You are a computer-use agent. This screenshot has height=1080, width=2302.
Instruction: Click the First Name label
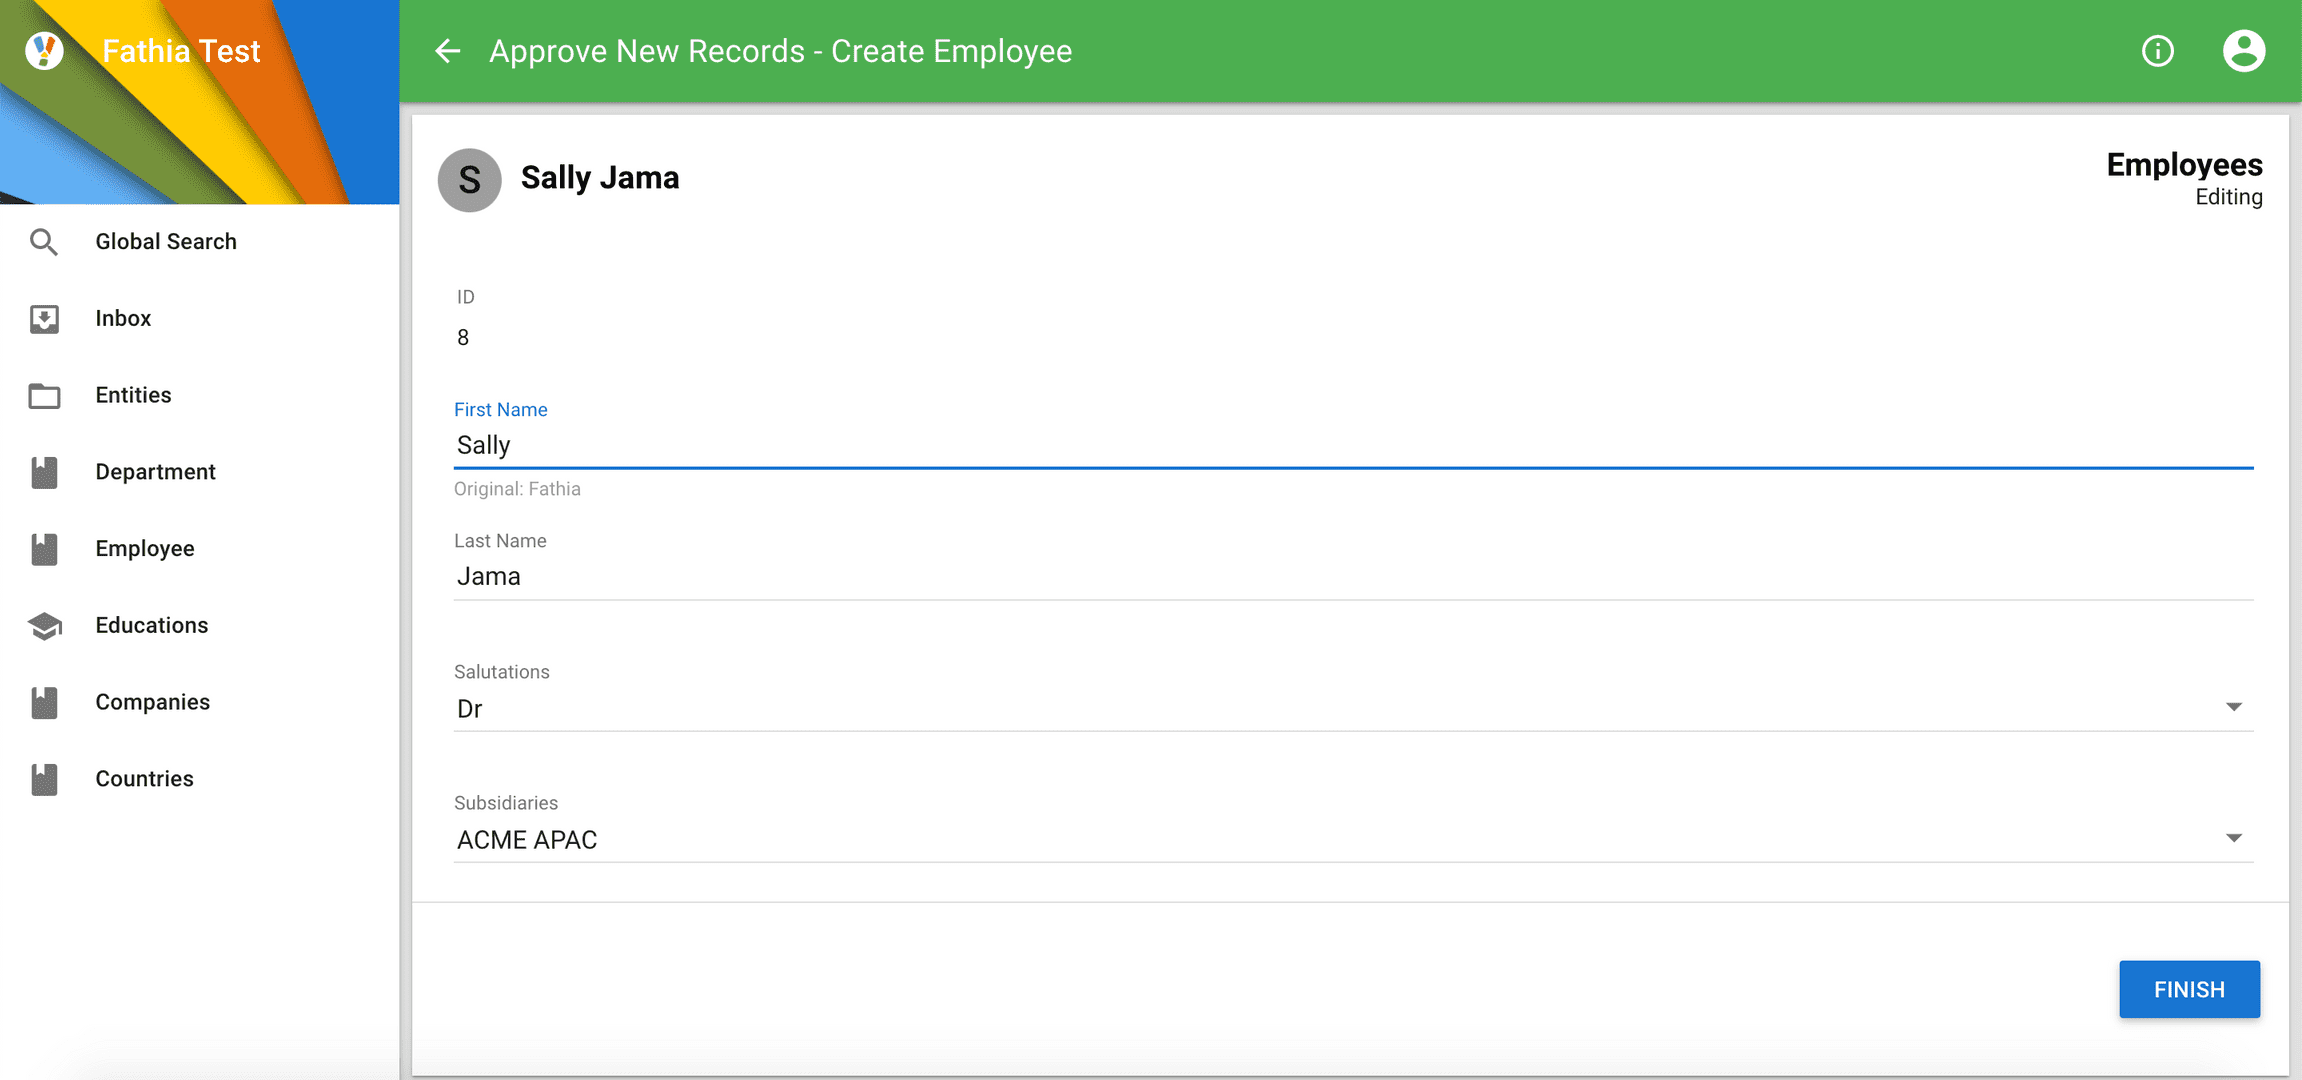[500, 410]
